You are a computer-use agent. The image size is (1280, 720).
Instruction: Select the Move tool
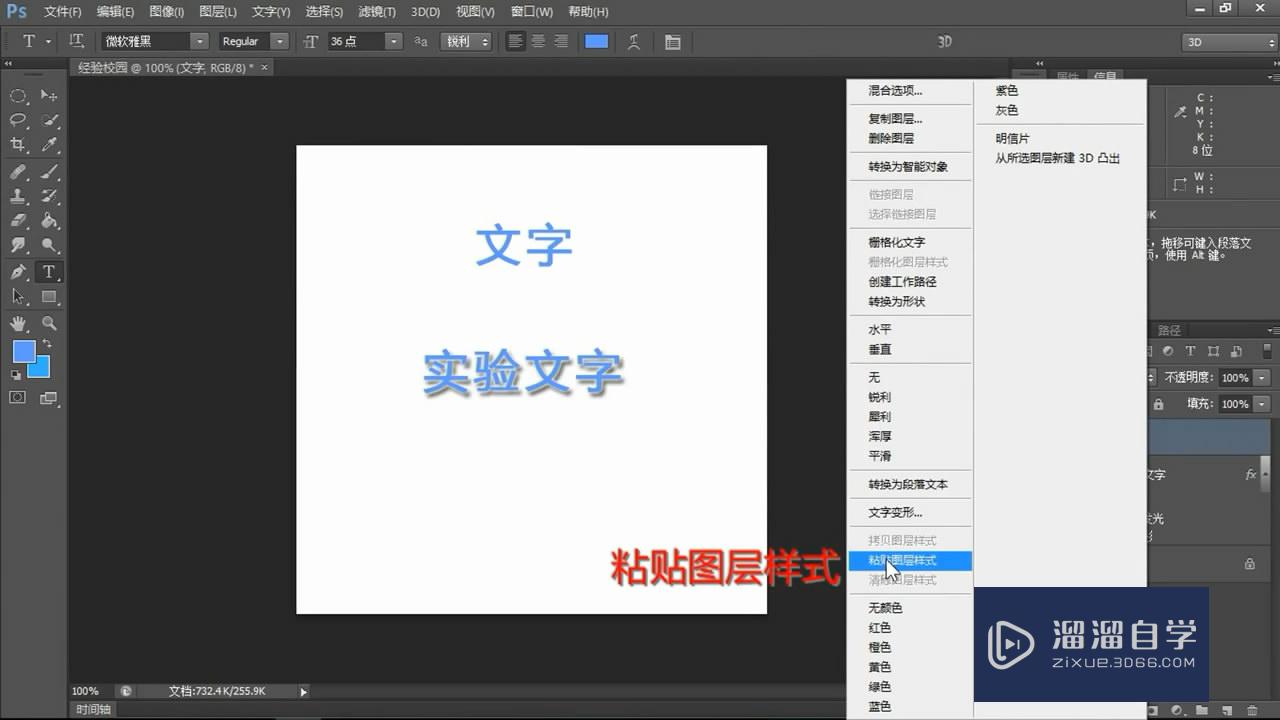(x=49, y=96)
